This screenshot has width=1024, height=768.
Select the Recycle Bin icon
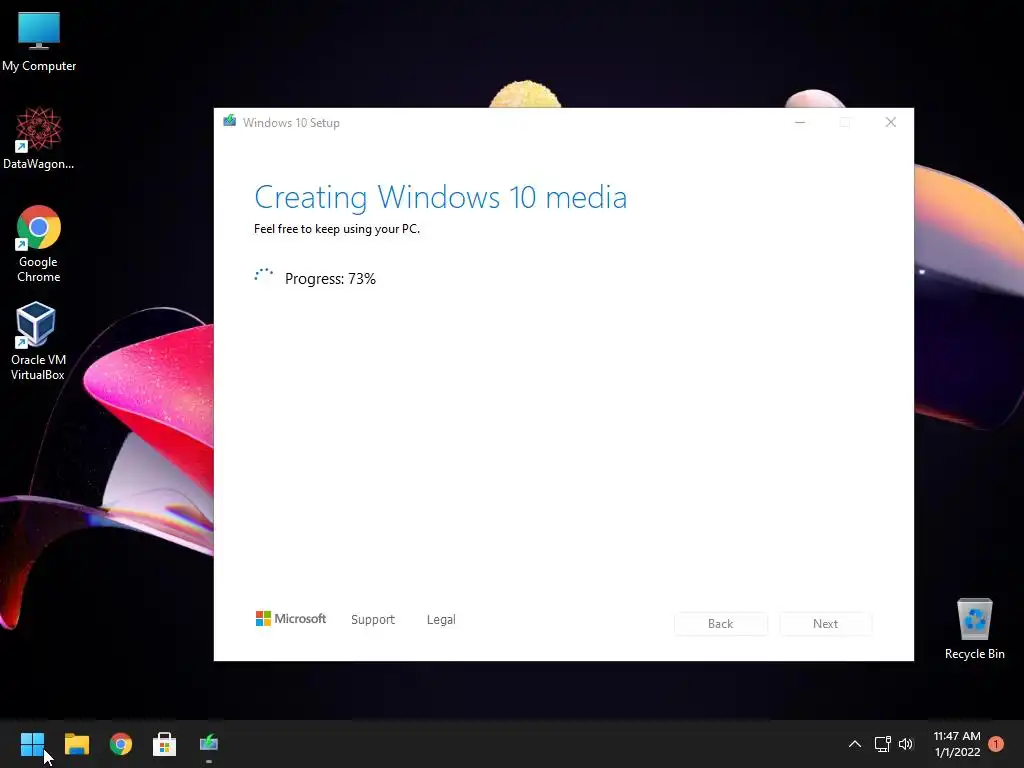[974, 628]
